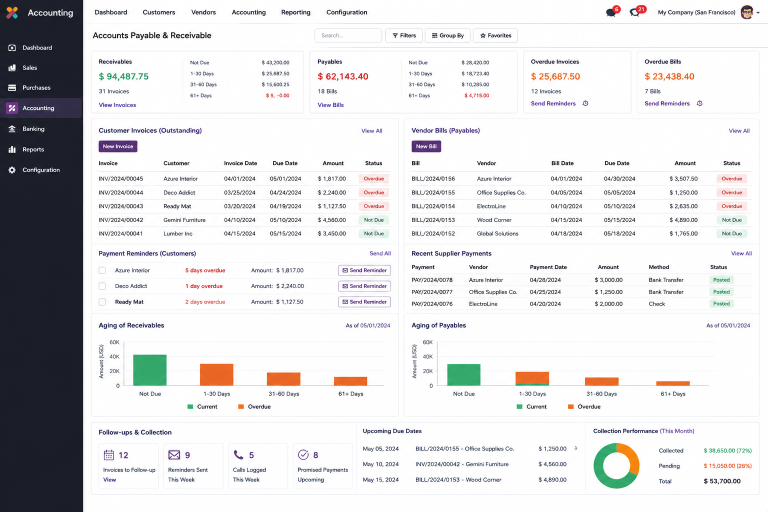Expand the Group By options

tap(448, 35)
